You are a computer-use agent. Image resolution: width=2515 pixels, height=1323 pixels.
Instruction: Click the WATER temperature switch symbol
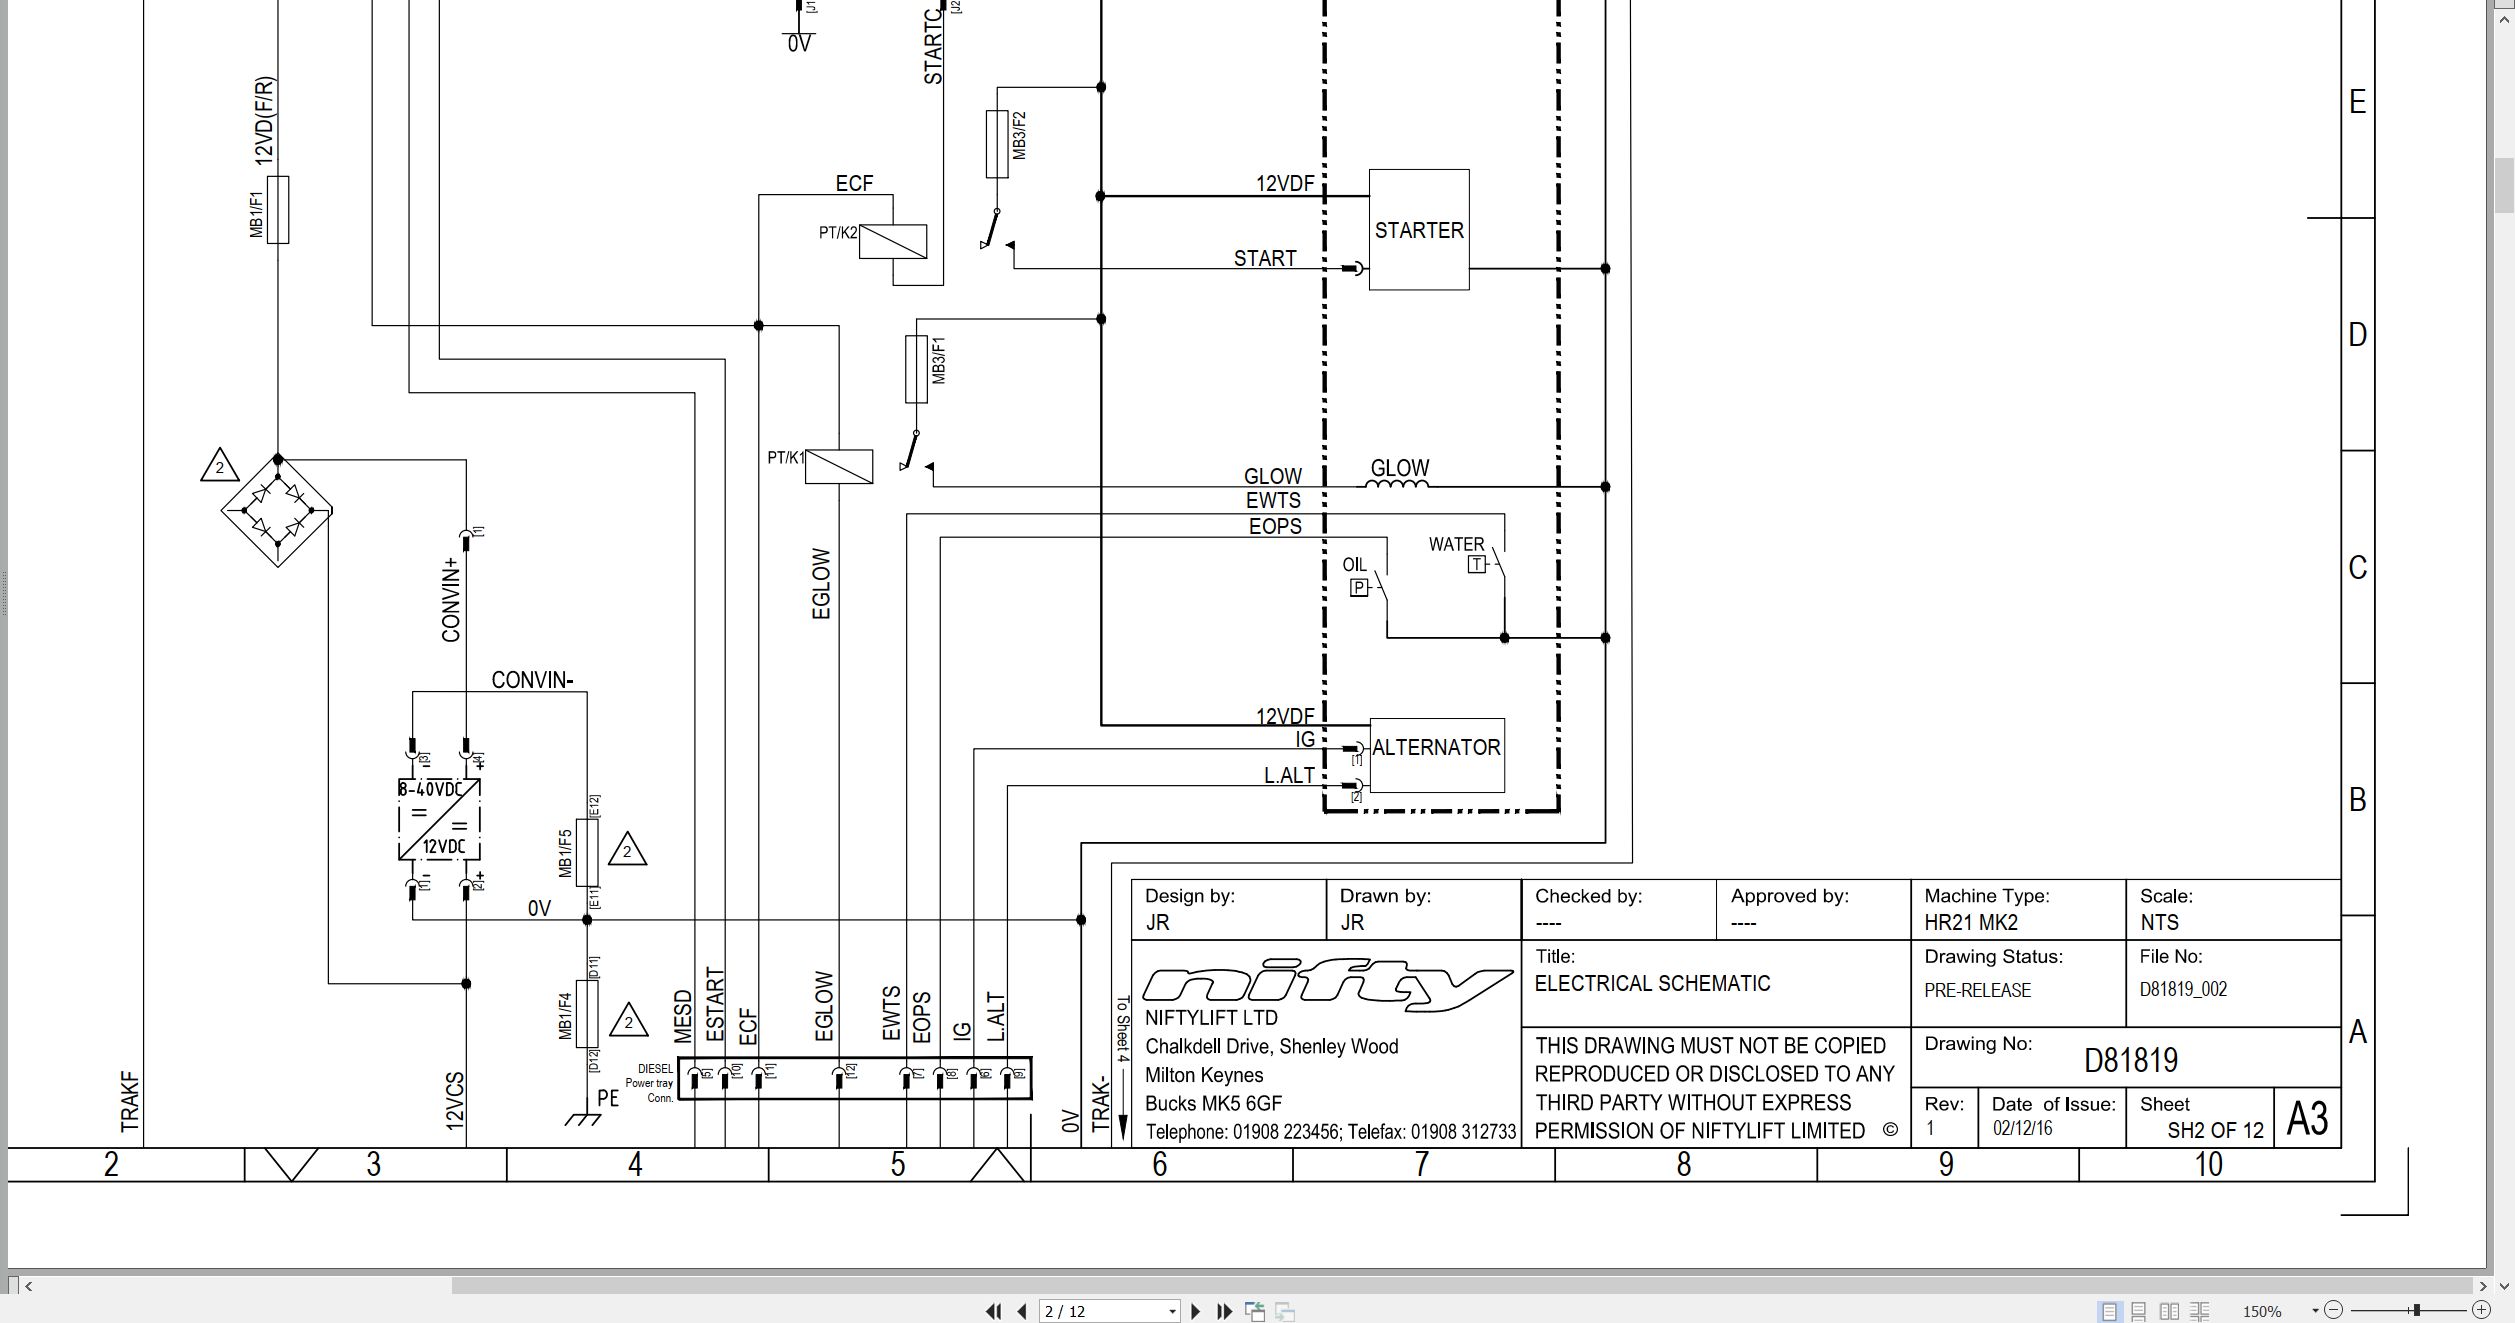tap(1487, 564)
